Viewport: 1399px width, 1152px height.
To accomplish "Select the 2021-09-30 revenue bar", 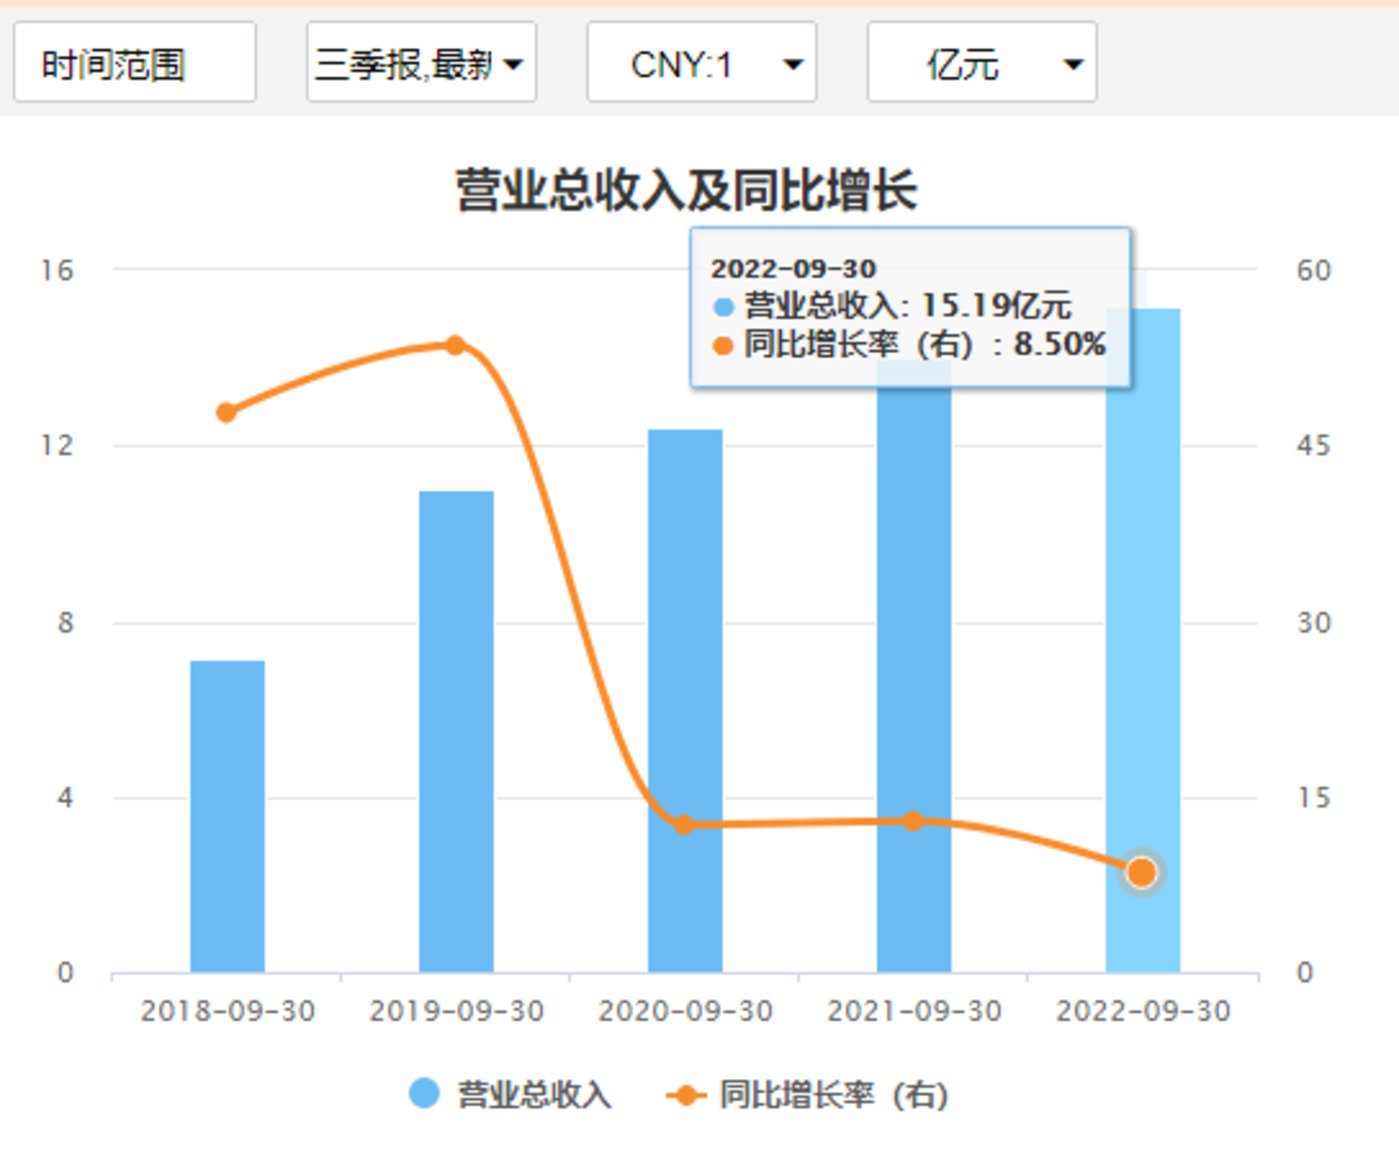I will [914, 666].
